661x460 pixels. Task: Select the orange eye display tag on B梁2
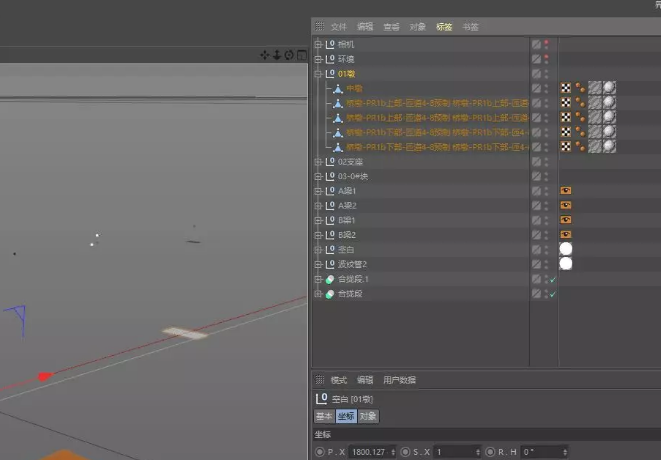pos(566,234)
